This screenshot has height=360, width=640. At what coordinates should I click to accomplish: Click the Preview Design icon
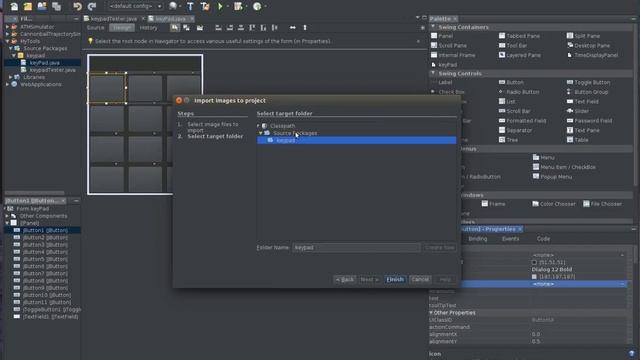pos(200,27)
